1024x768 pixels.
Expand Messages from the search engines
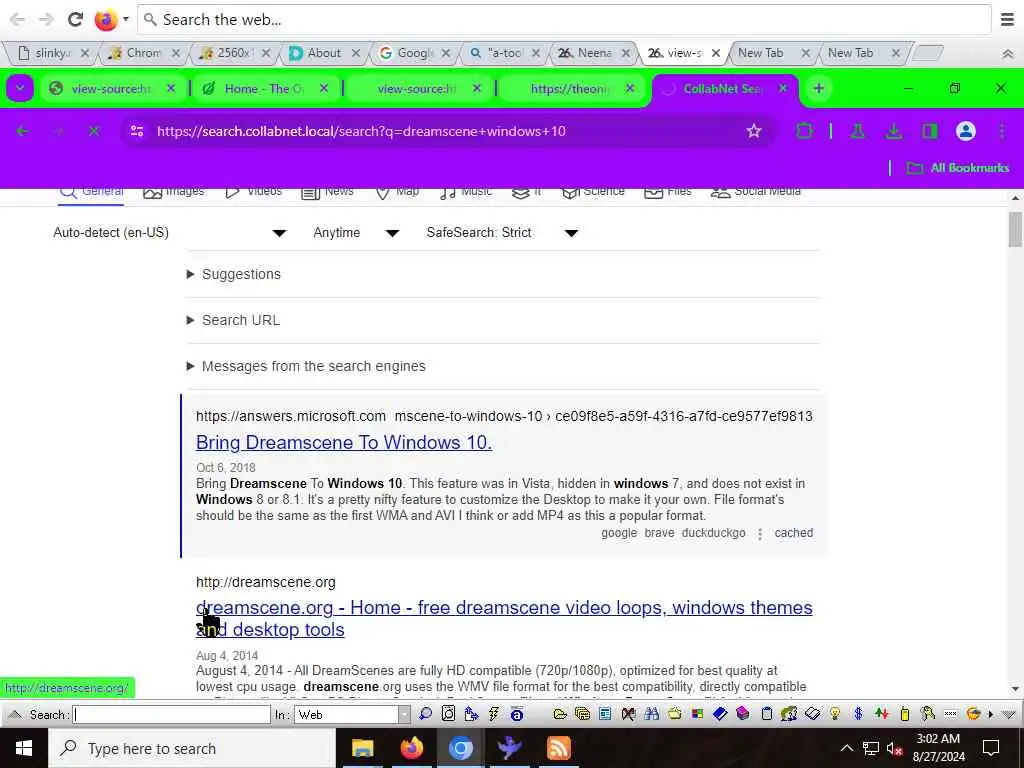coord(306,366)
